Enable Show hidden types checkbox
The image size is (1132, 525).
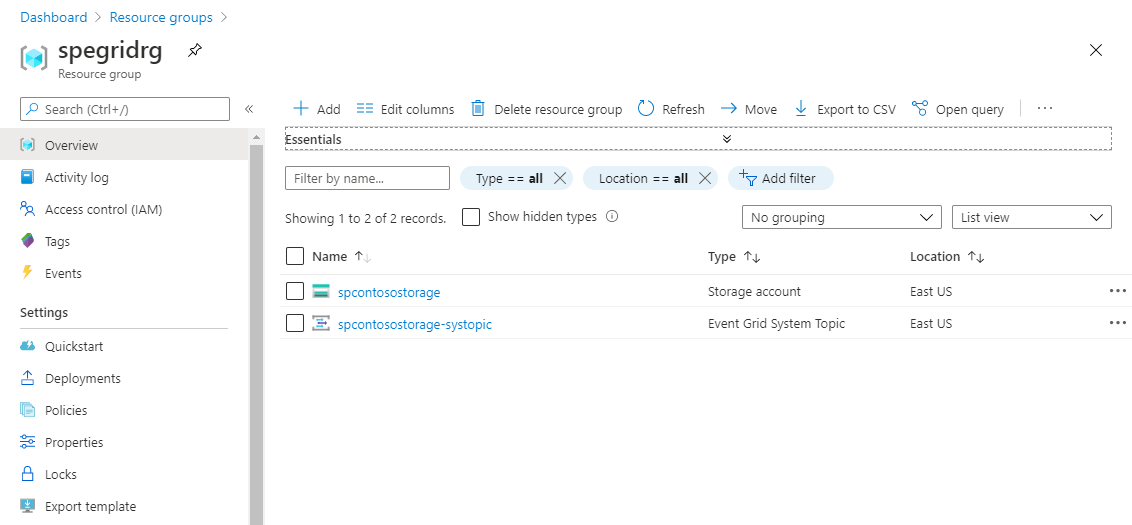(471, 217)
